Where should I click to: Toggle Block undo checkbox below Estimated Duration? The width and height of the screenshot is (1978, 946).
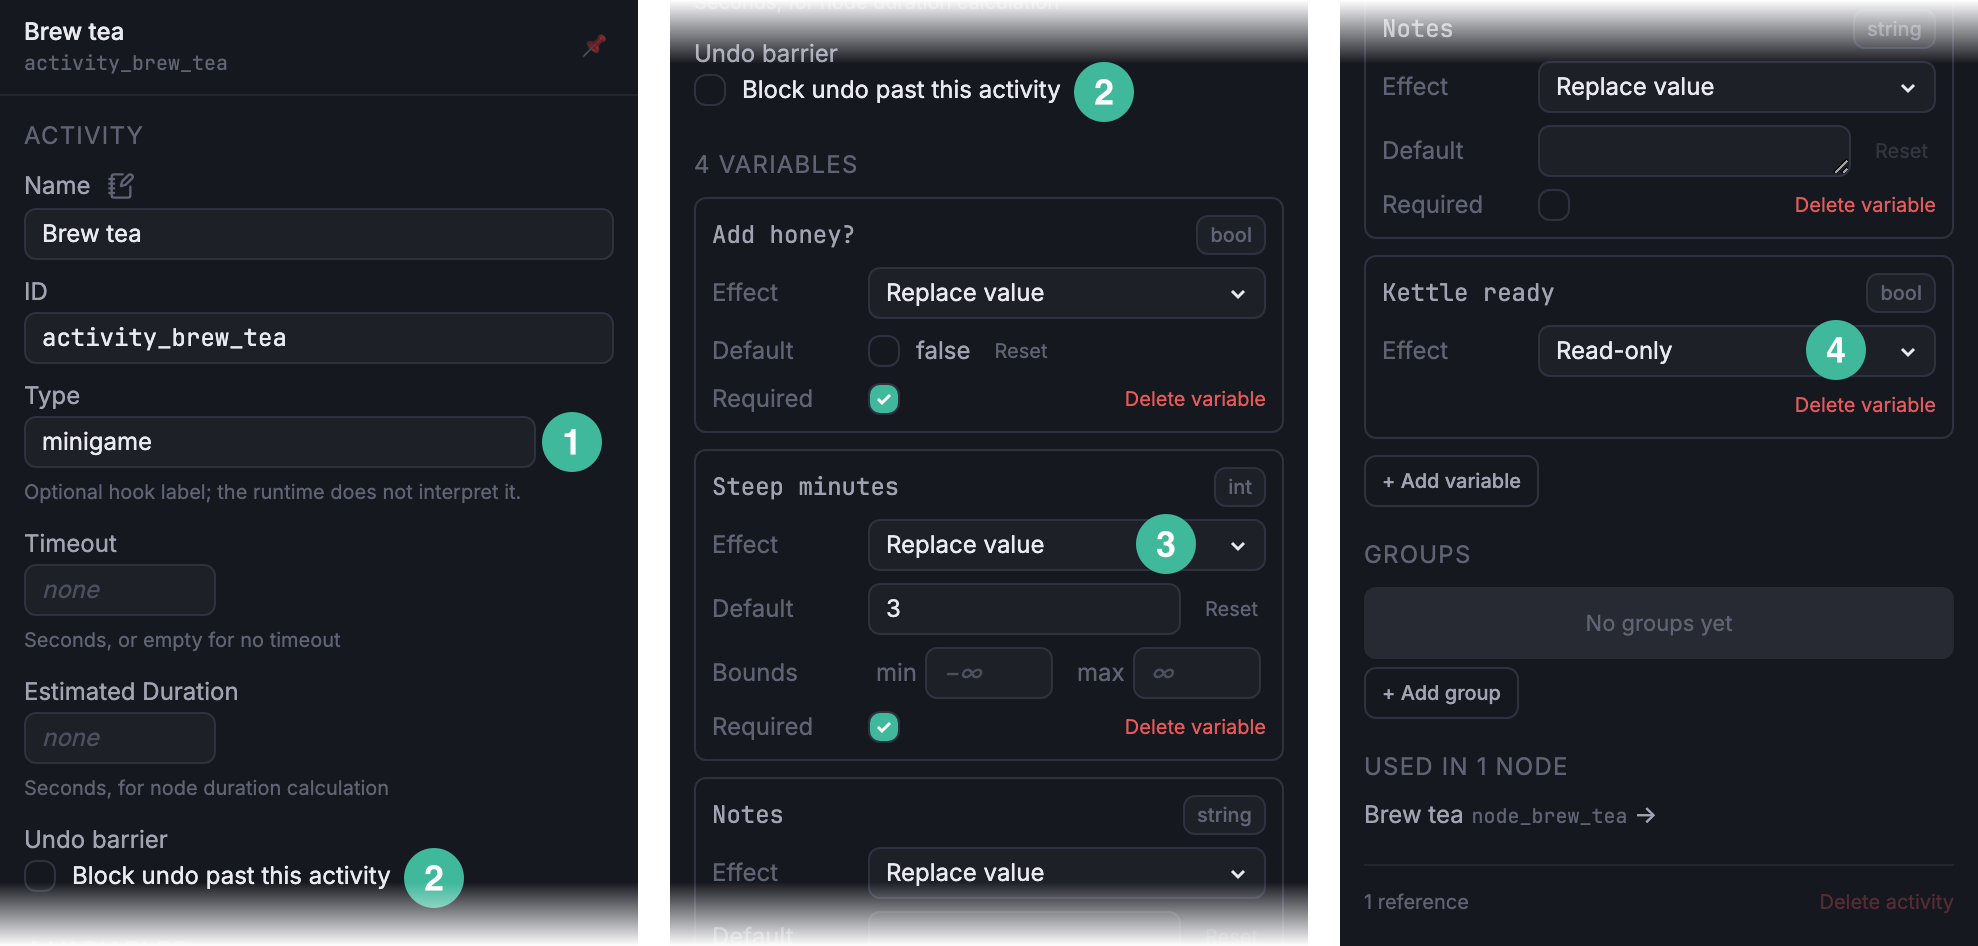[40, 876]
